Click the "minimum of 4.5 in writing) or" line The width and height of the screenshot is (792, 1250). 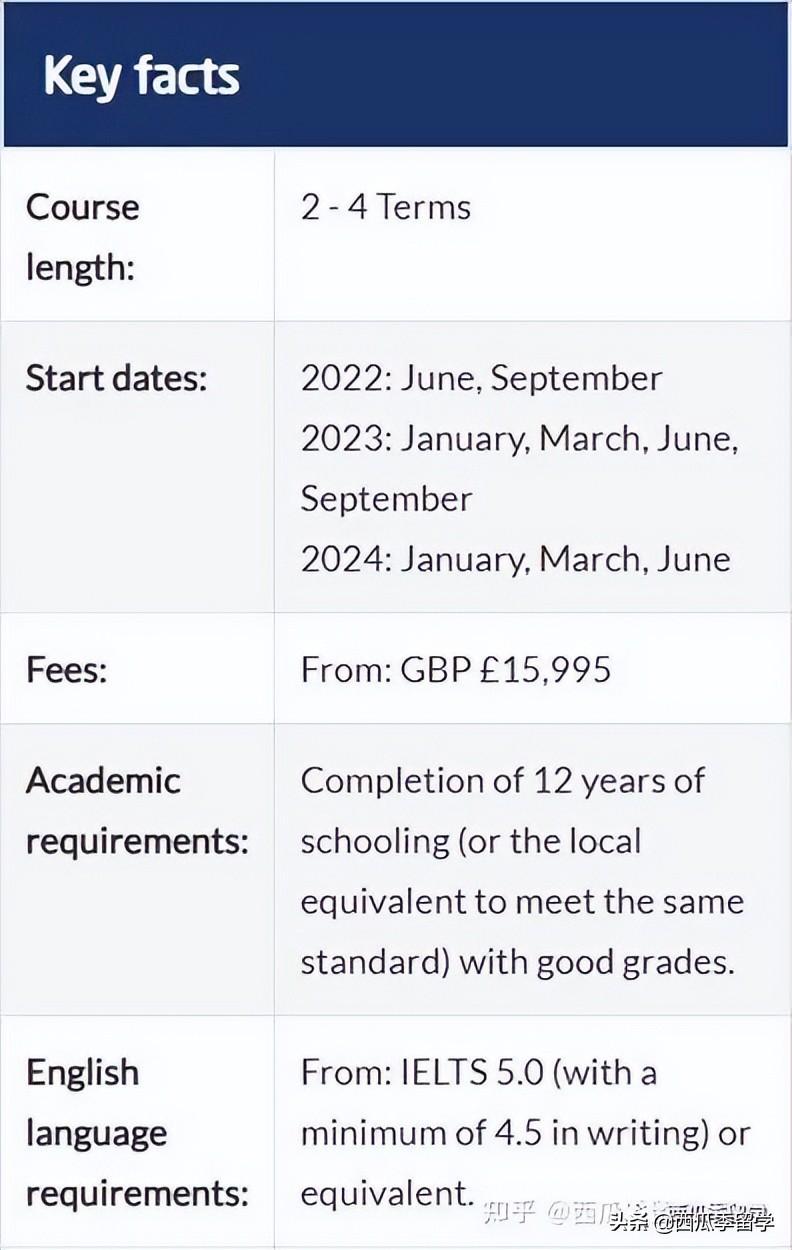tap(525, 1133)
